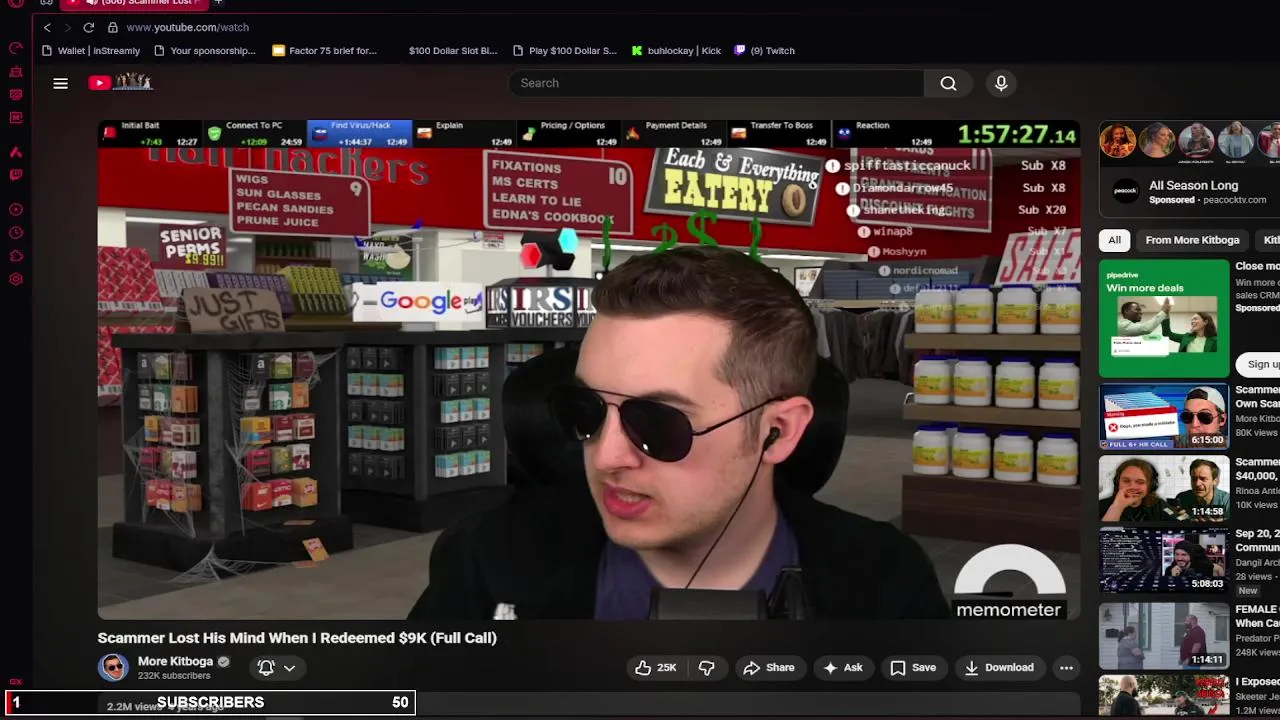
Task: Open the Aria AI sidebar icon
Action: point(16,152)
